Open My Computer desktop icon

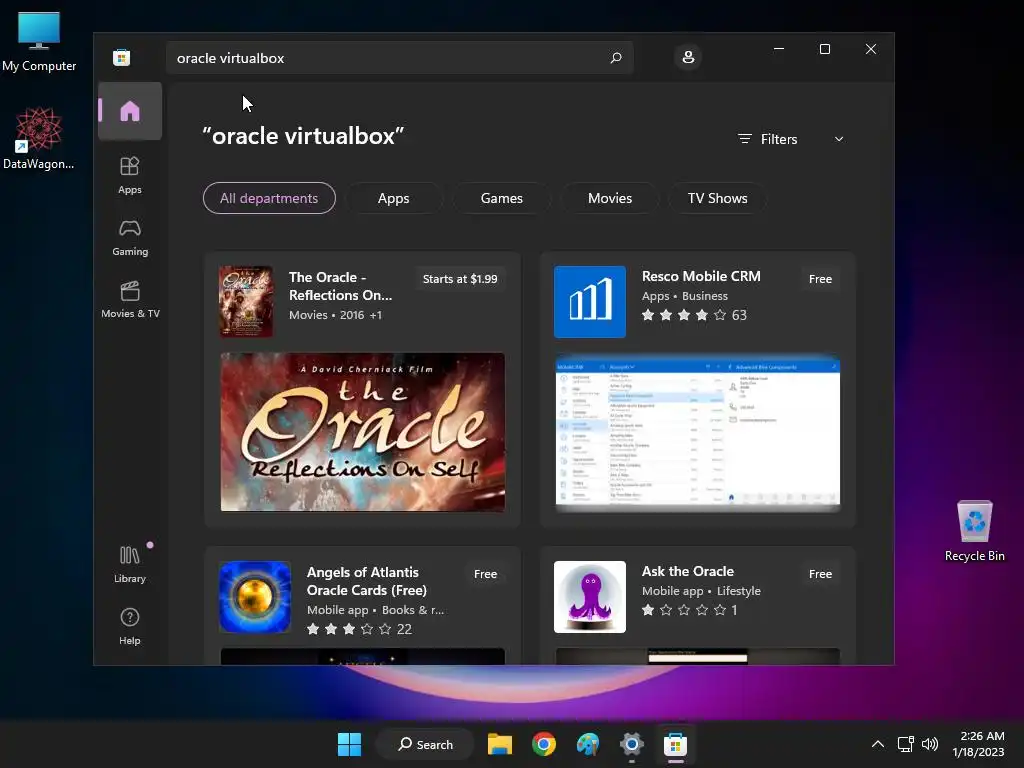click(x=39, y=41)
